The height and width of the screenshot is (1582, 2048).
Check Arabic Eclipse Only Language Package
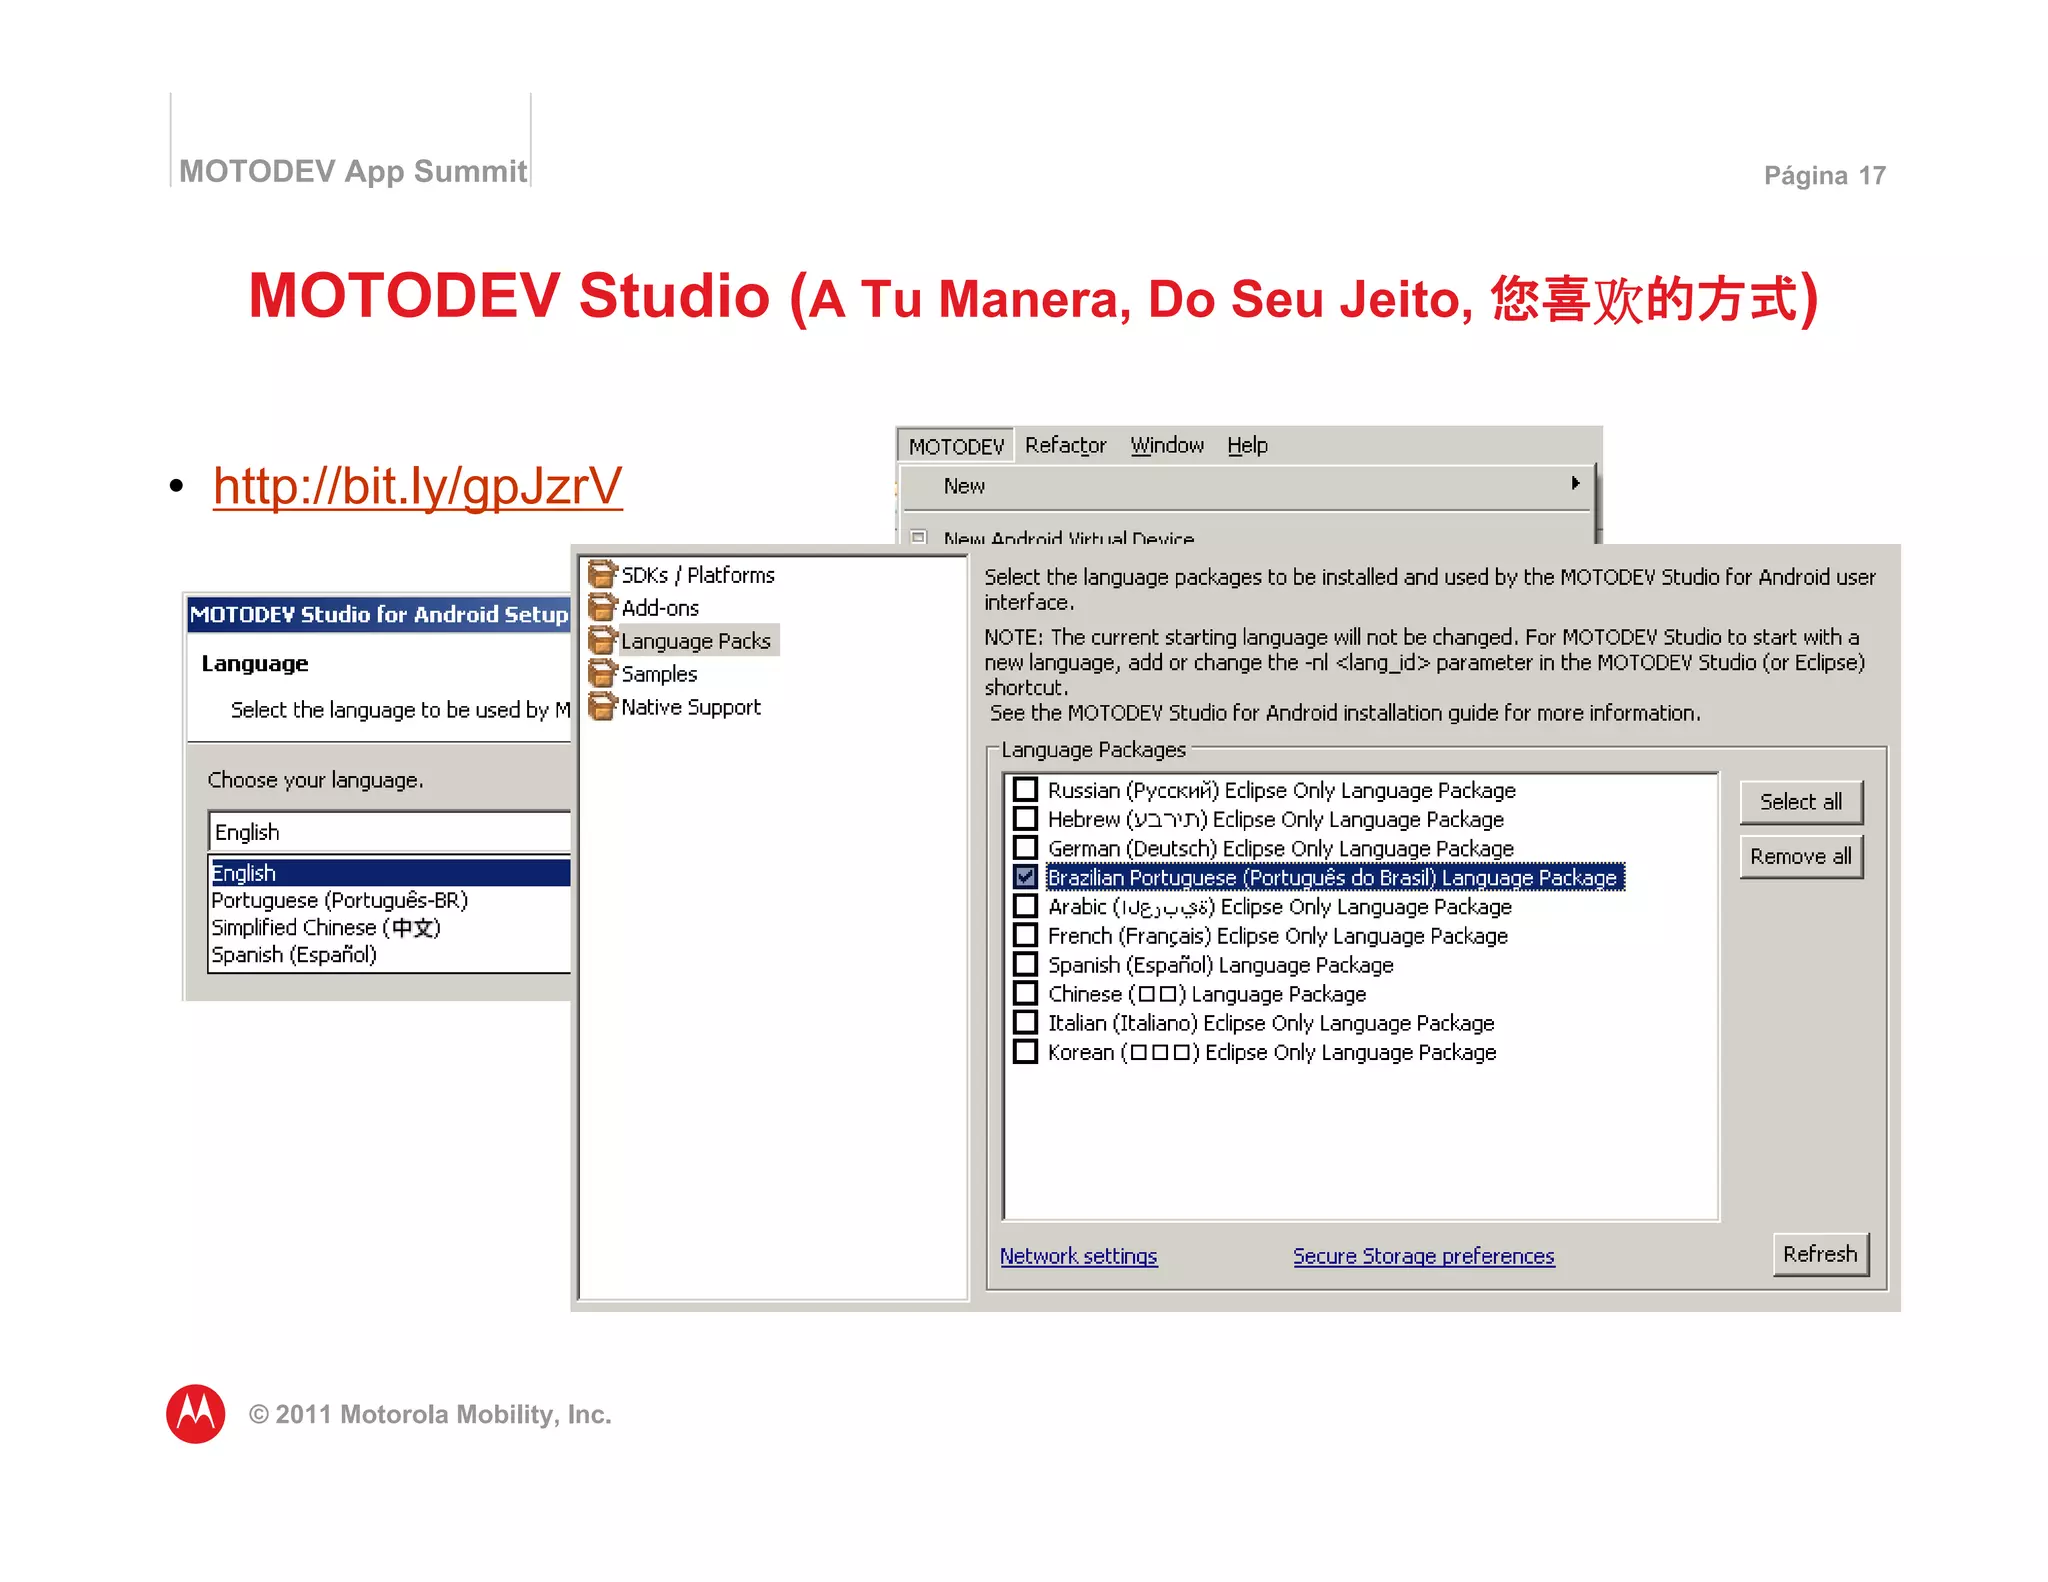pyautogui.click(x=1025, y=905)
